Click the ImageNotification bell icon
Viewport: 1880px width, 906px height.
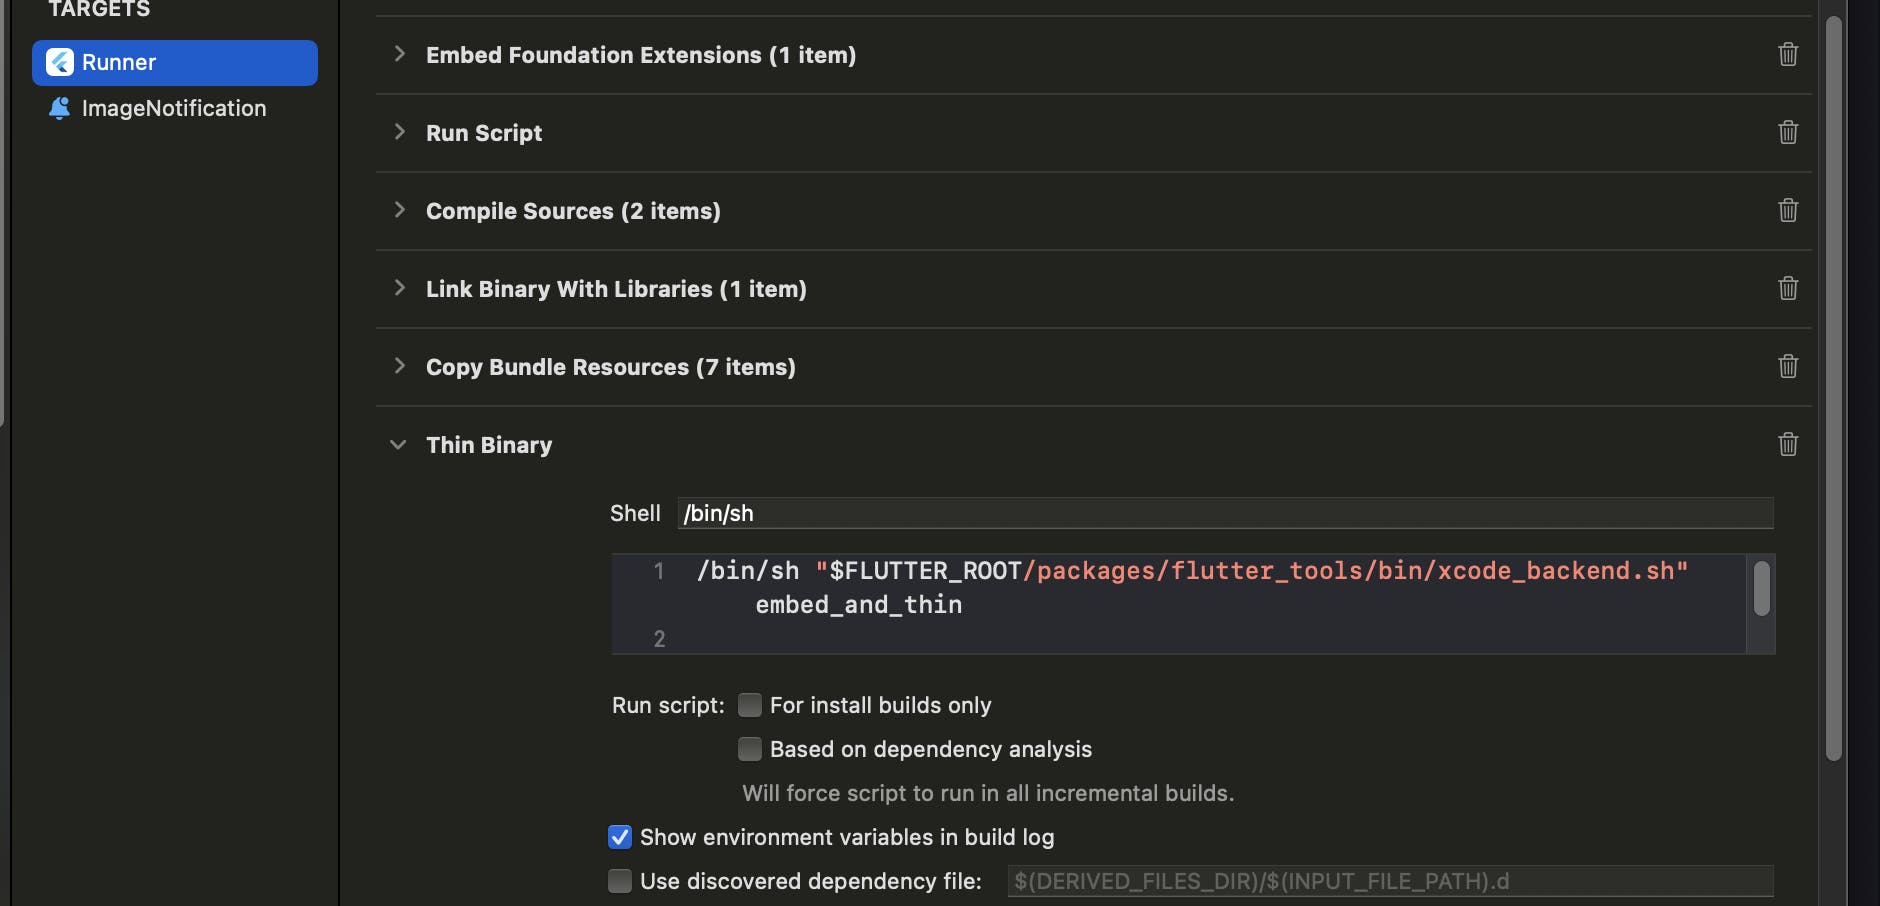60,108
